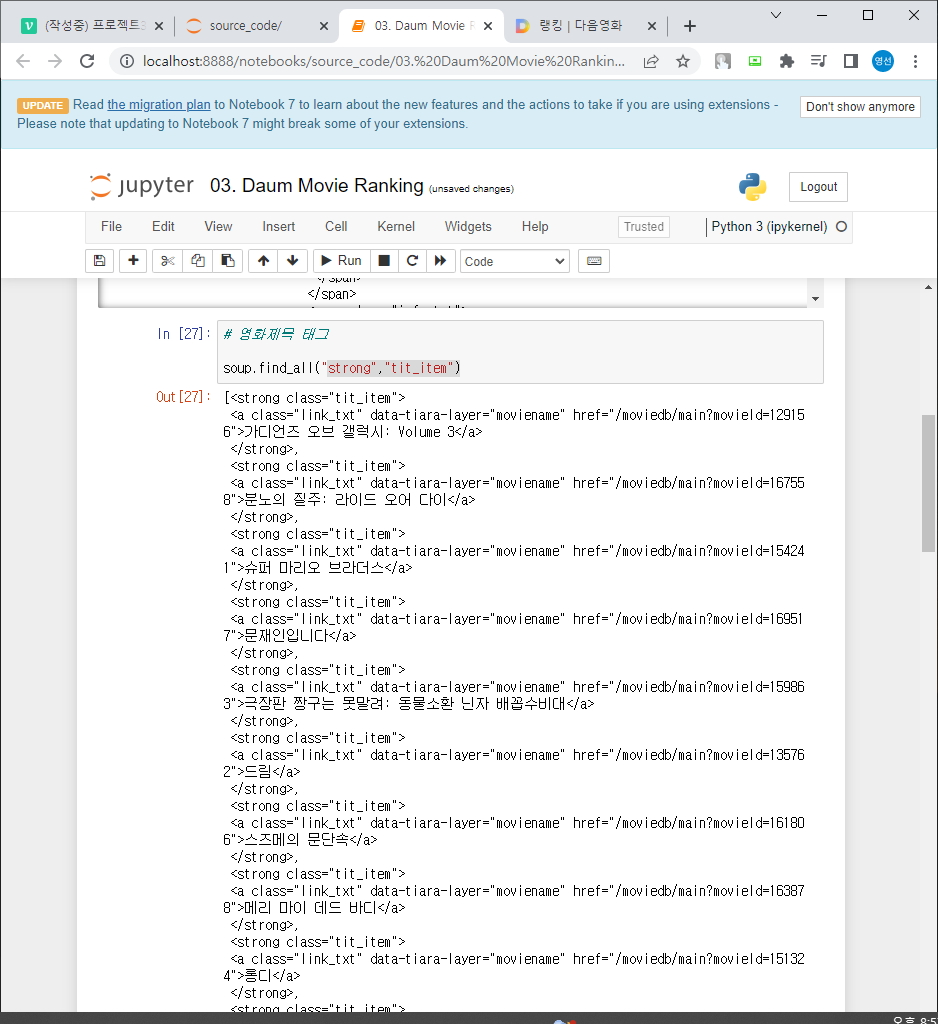Image resolution: width=938 pixels, height=1024 pixels.
Task: Rename notebook via title 03. Daum Movie Ranking
Action: coord(317,185)
